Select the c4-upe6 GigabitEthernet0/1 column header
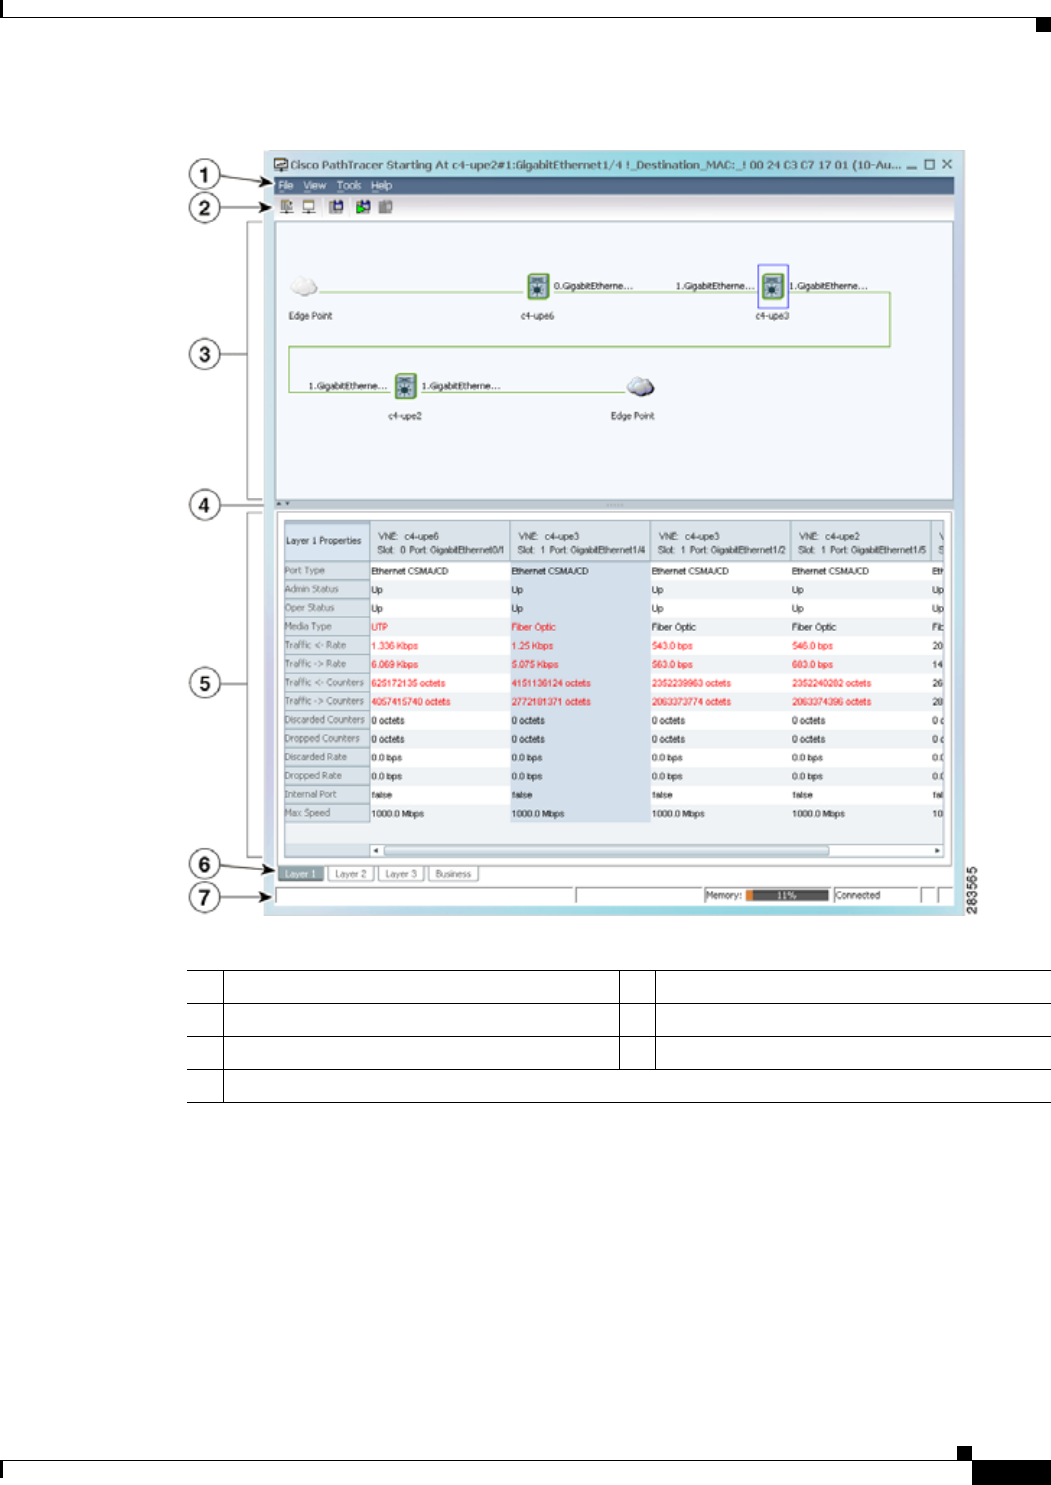 [x=440, y=543]
